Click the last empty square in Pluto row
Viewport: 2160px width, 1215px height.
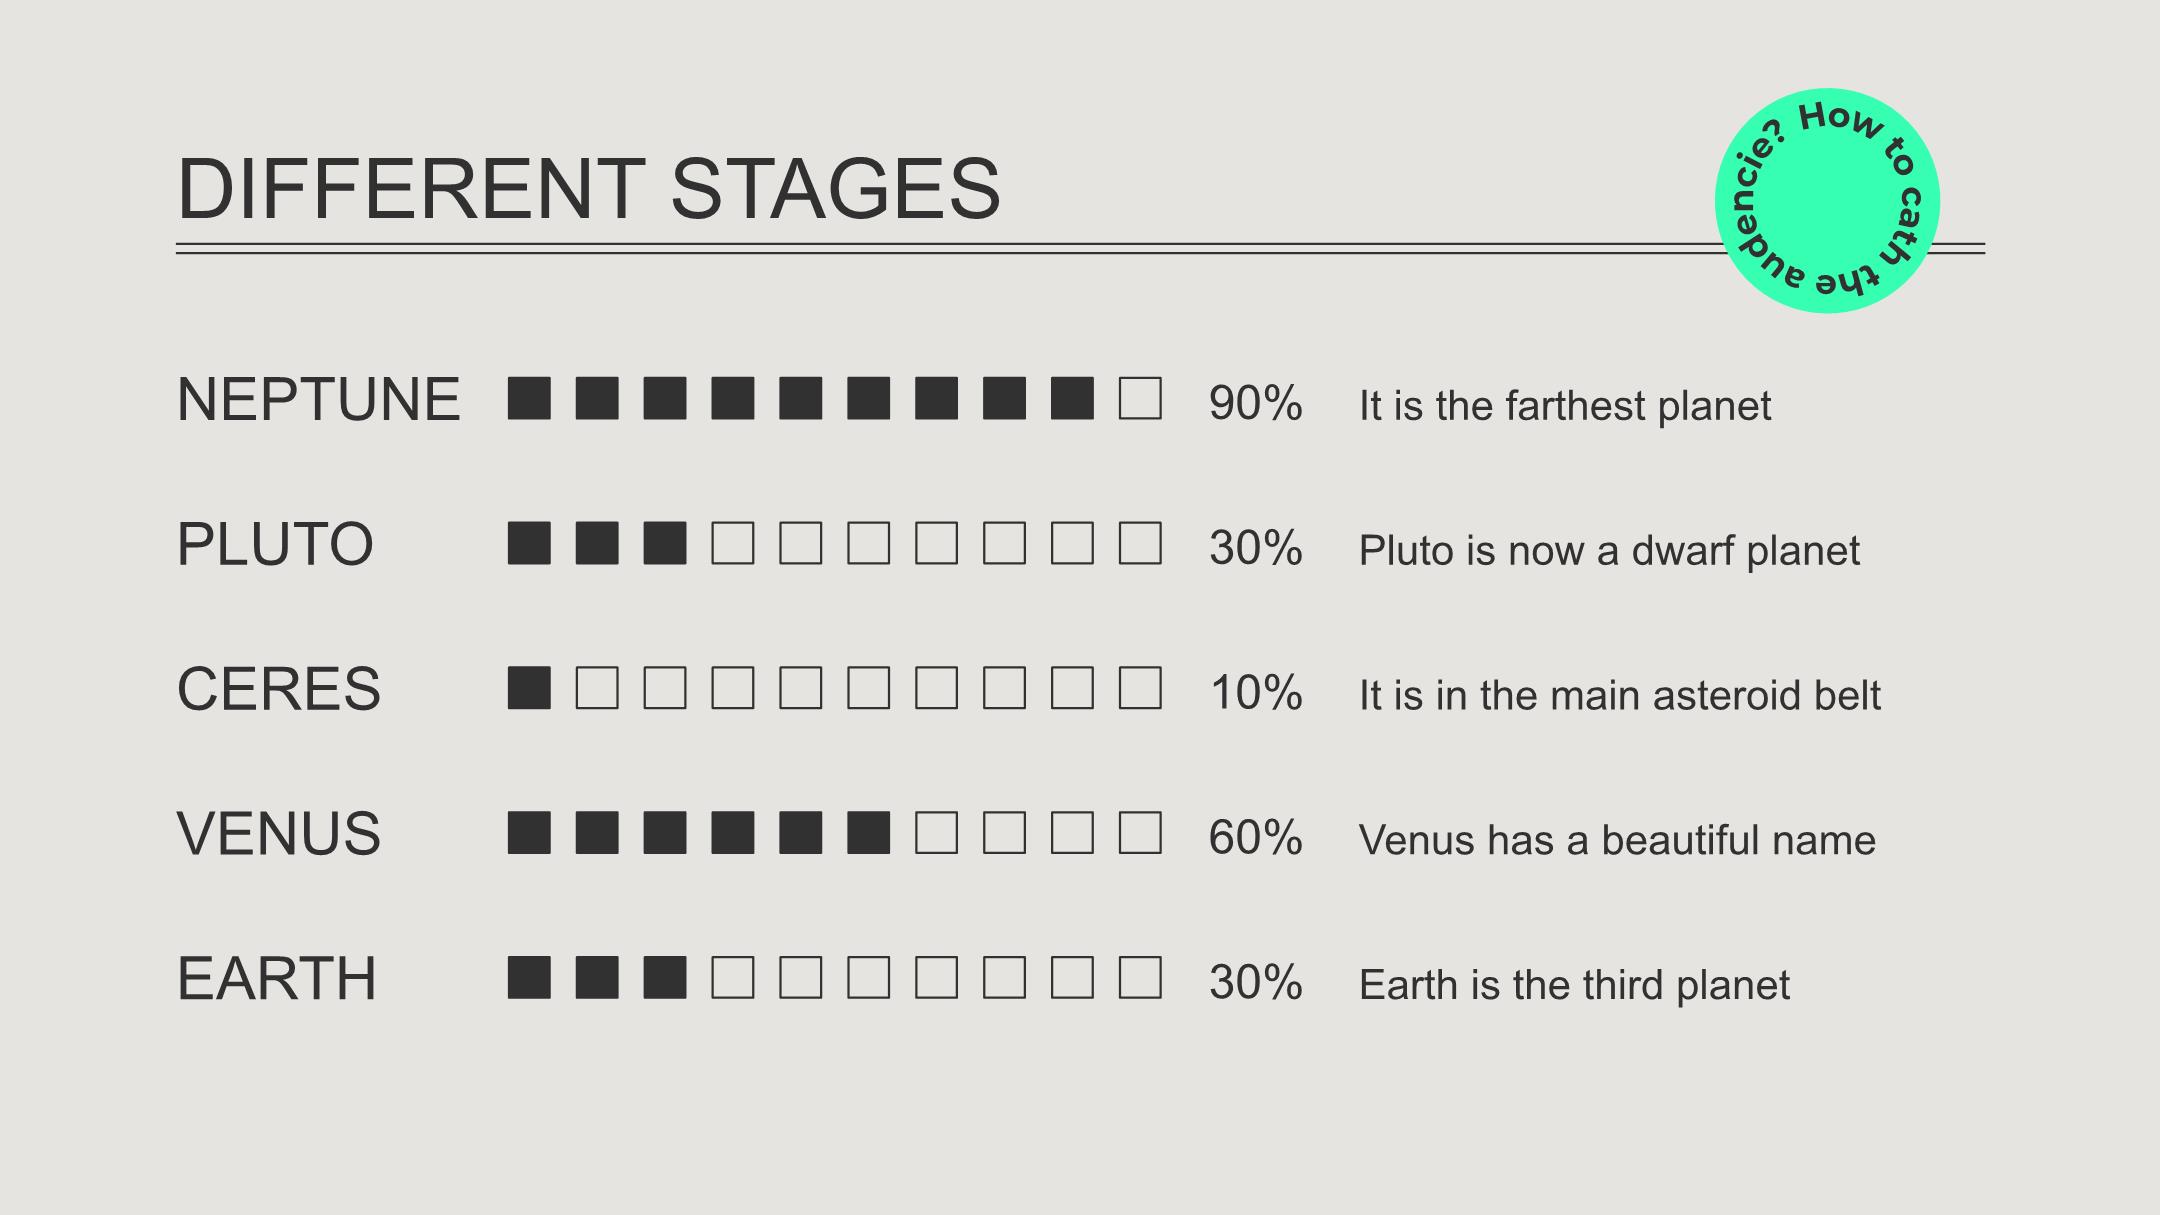[1140, 543]
